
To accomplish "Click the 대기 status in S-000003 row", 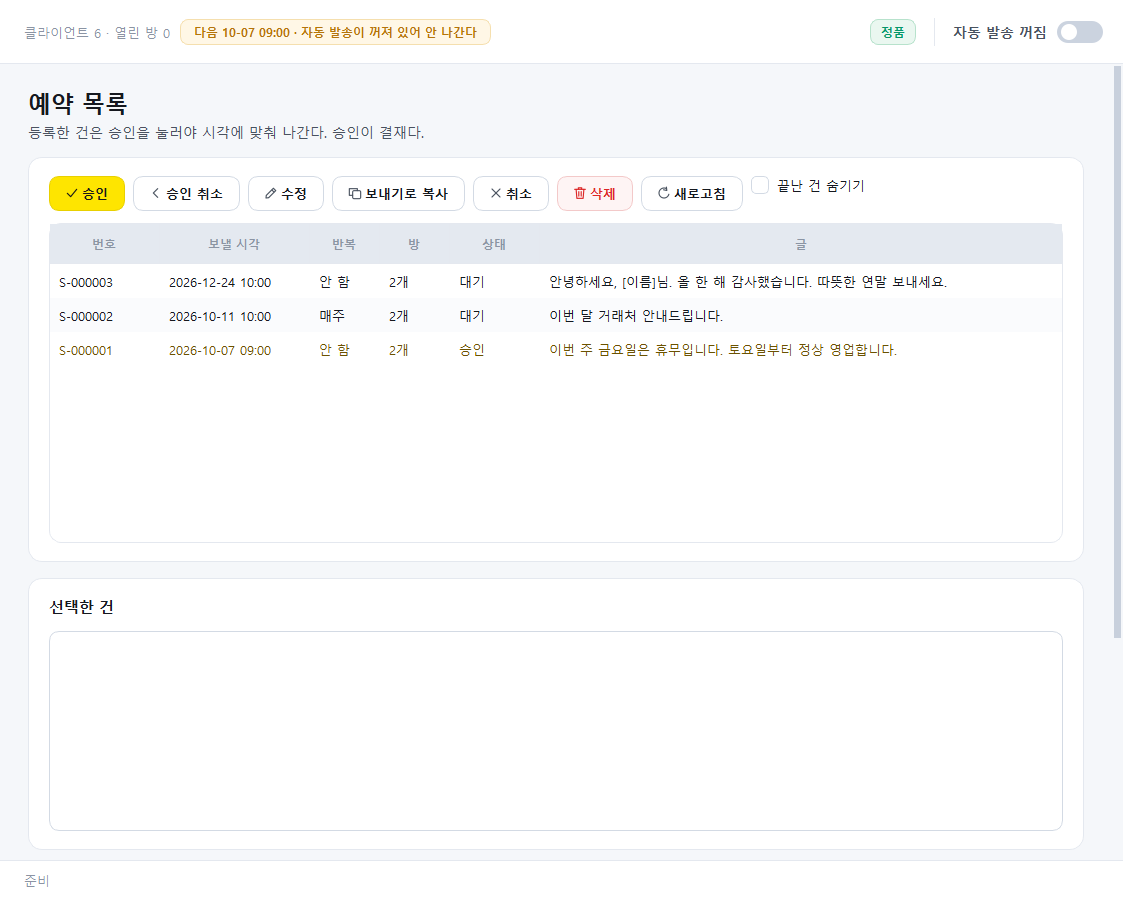I will coord(472,282).
